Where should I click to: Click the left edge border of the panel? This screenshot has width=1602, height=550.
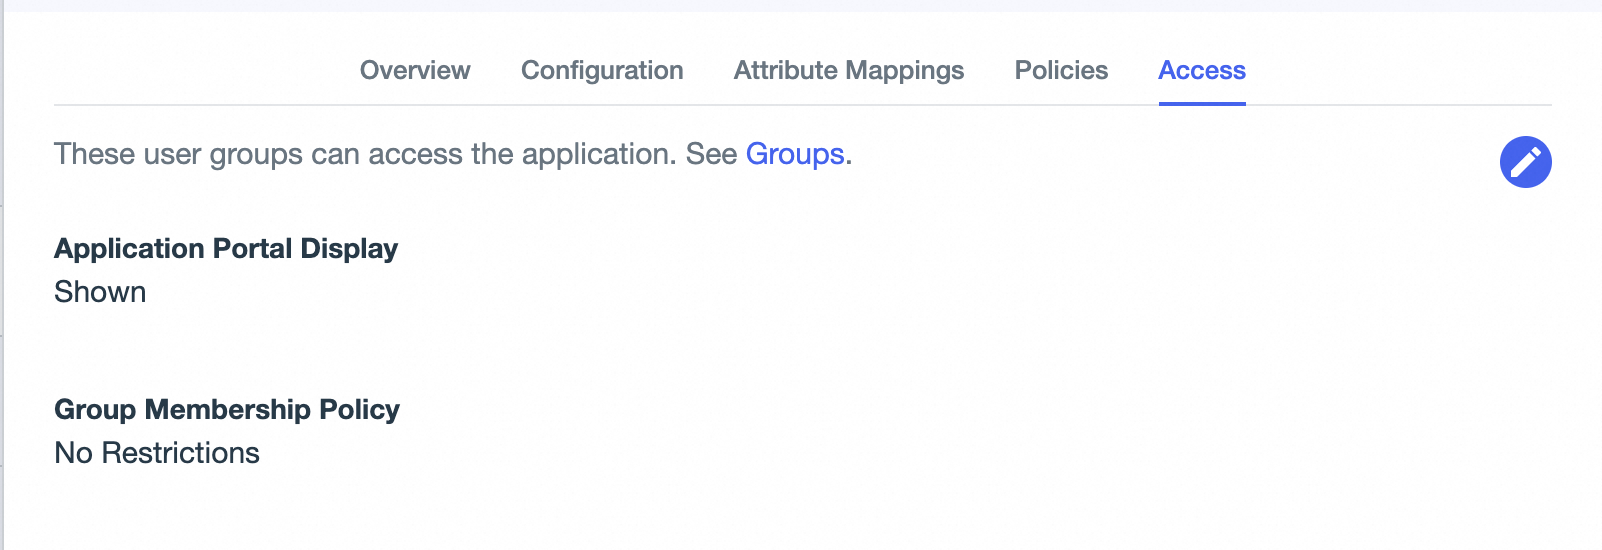[x=3, y=275]
